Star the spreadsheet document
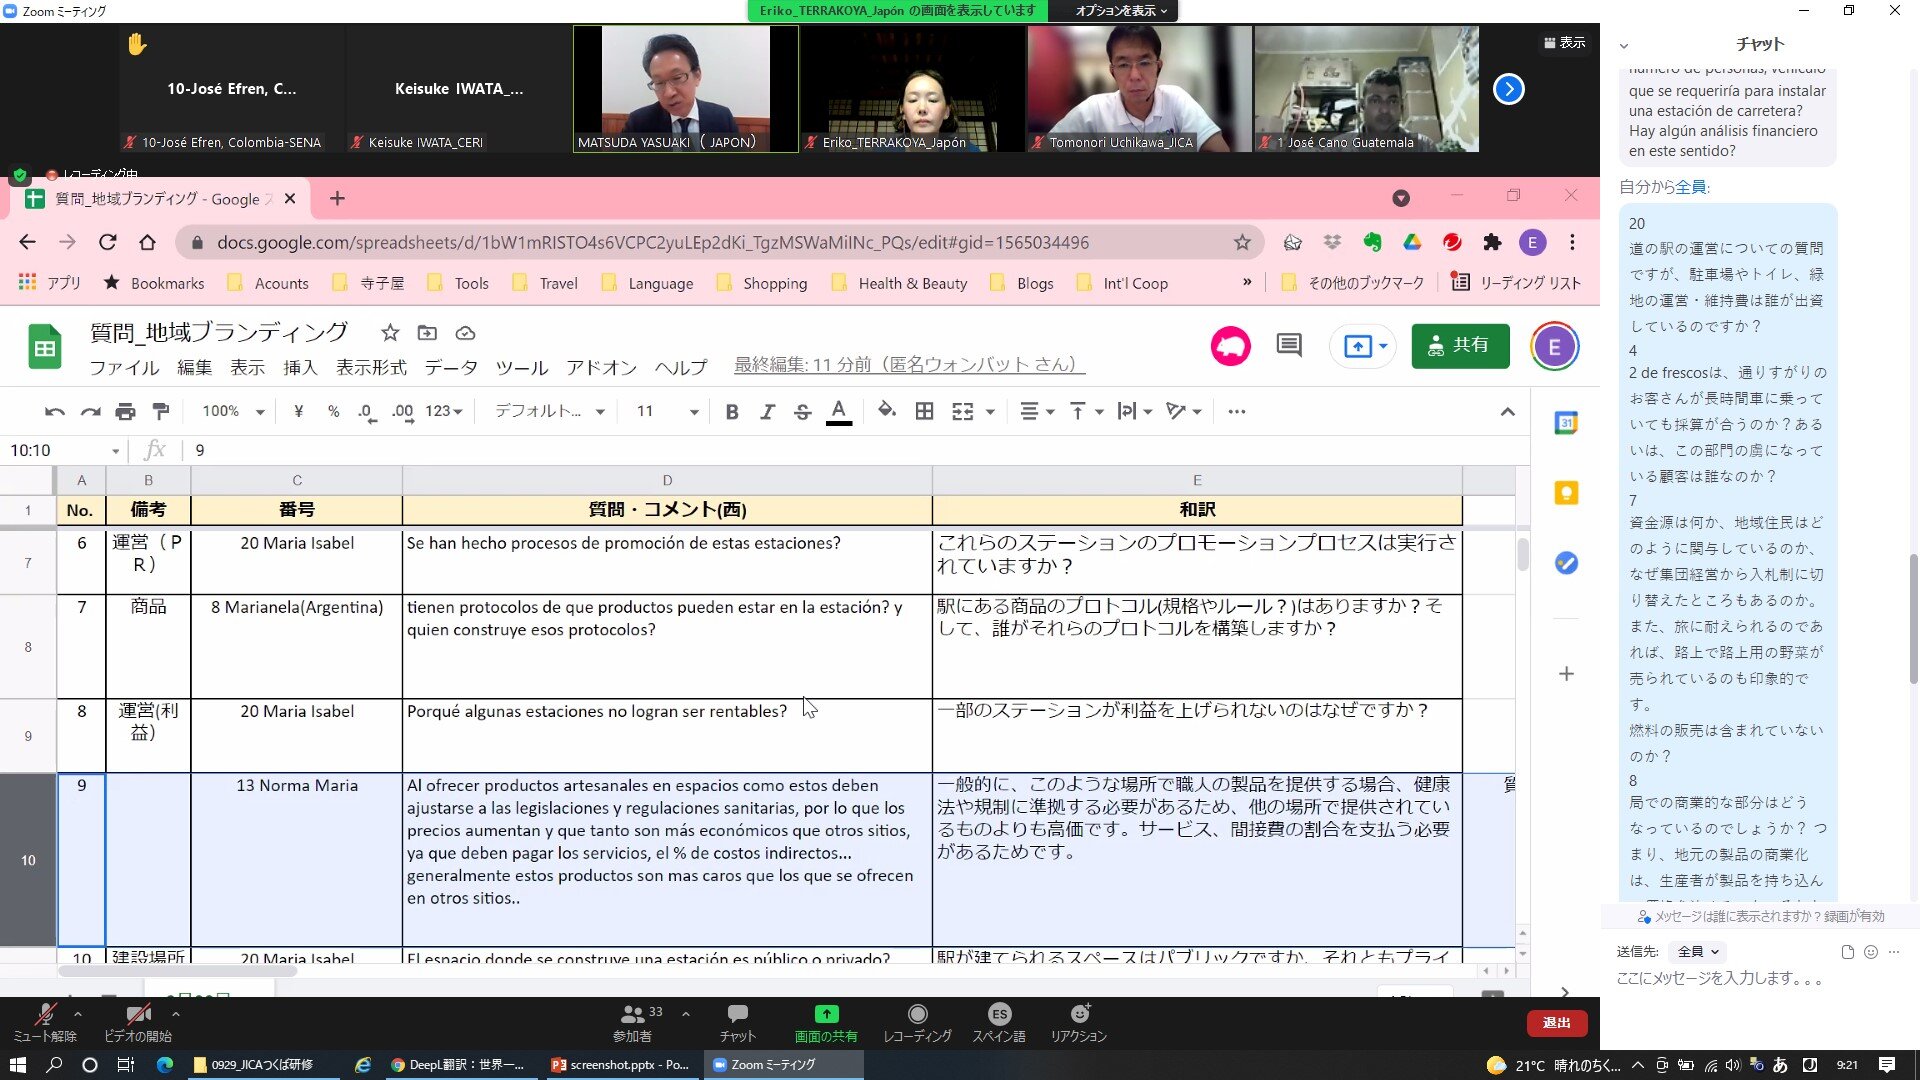 (x=390, y=333)
